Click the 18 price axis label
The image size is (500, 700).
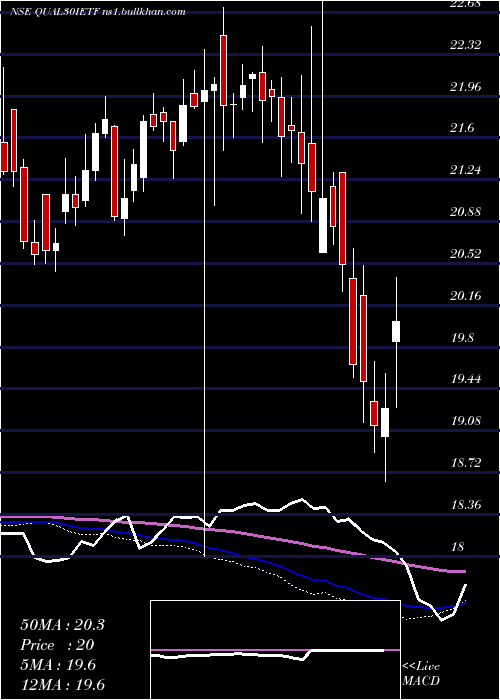(458, 547)
